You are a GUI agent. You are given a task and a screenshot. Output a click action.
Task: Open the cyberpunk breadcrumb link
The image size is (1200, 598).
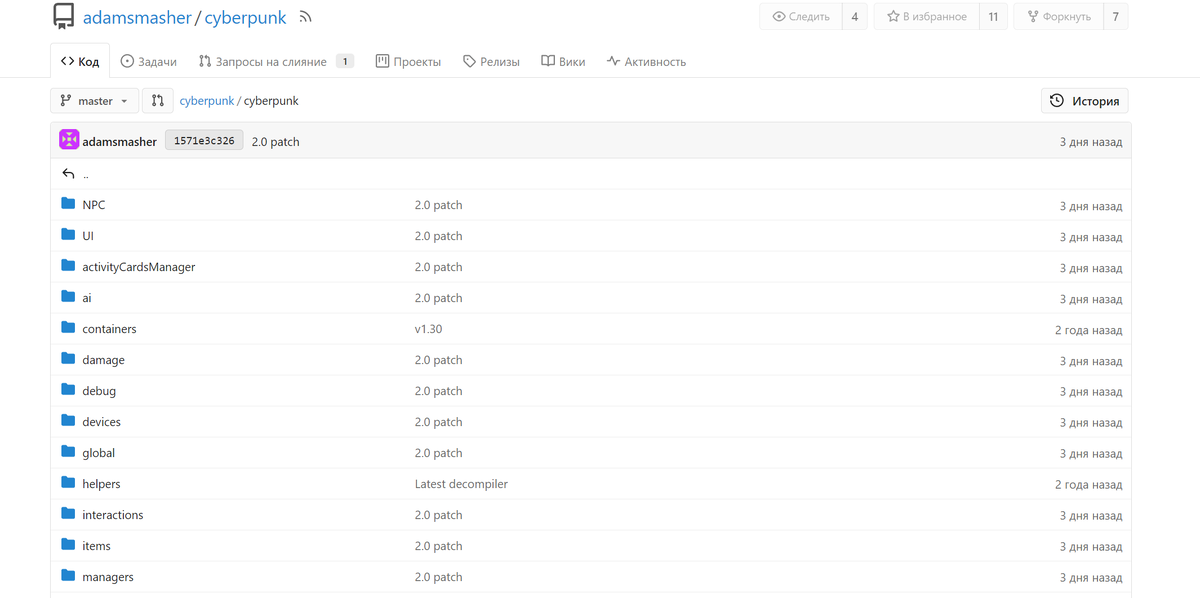pyautogui.click(x=207, y=101)
